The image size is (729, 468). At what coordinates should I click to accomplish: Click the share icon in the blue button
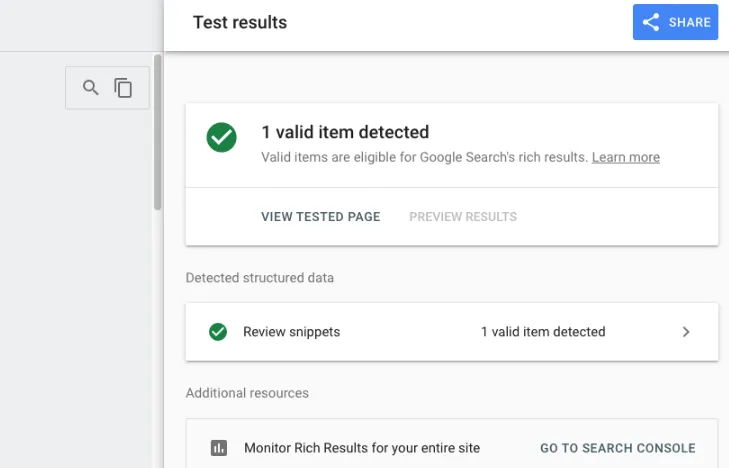click(651, 22)
